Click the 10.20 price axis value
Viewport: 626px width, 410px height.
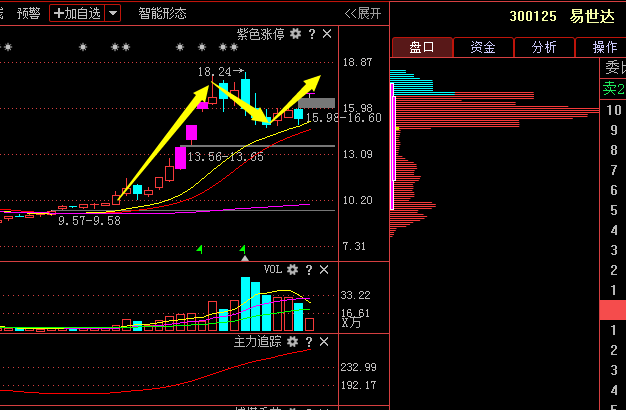click(x=357, y=200)
